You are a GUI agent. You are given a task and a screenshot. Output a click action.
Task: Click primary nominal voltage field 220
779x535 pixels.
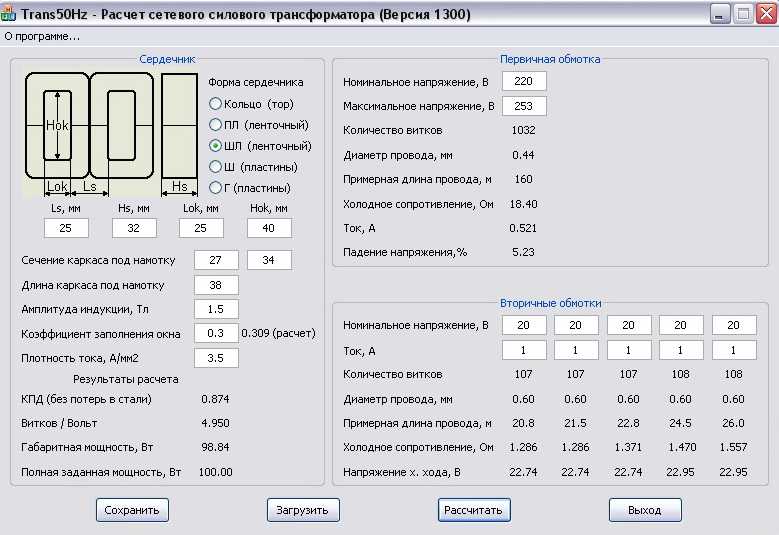pos(524,81)
